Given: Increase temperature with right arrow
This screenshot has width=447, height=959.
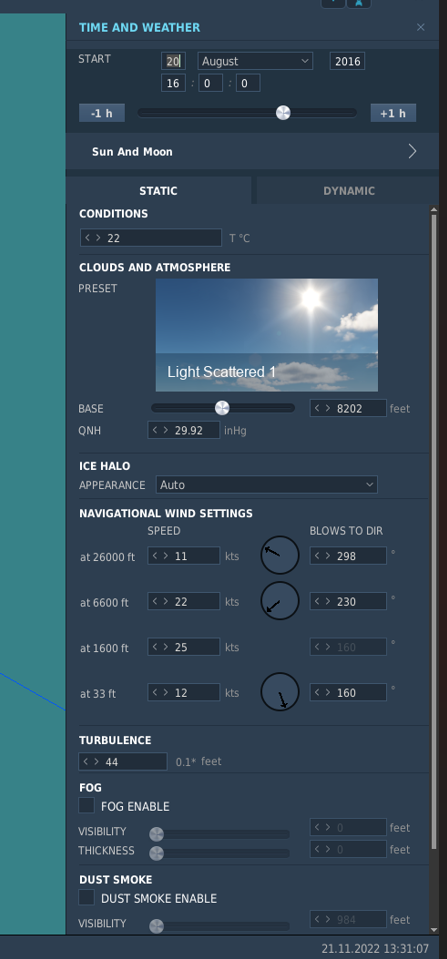Looking at the screenshot, I should (98, 238).
